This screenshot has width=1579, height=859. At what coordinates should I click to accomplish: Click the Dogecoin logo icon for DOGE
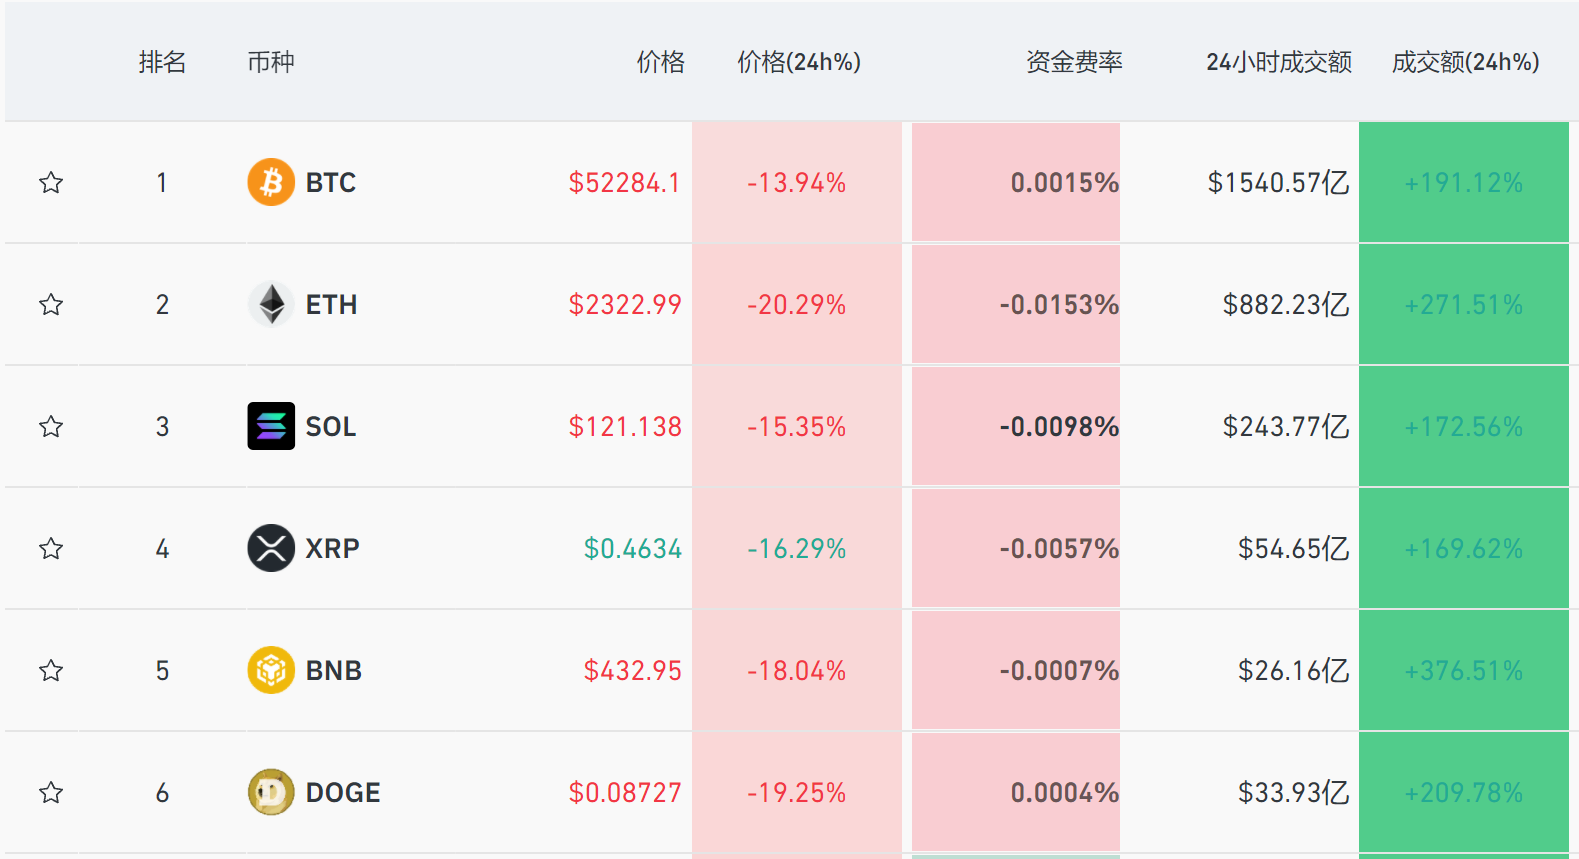pyautogui.click(x=270, y=792)
